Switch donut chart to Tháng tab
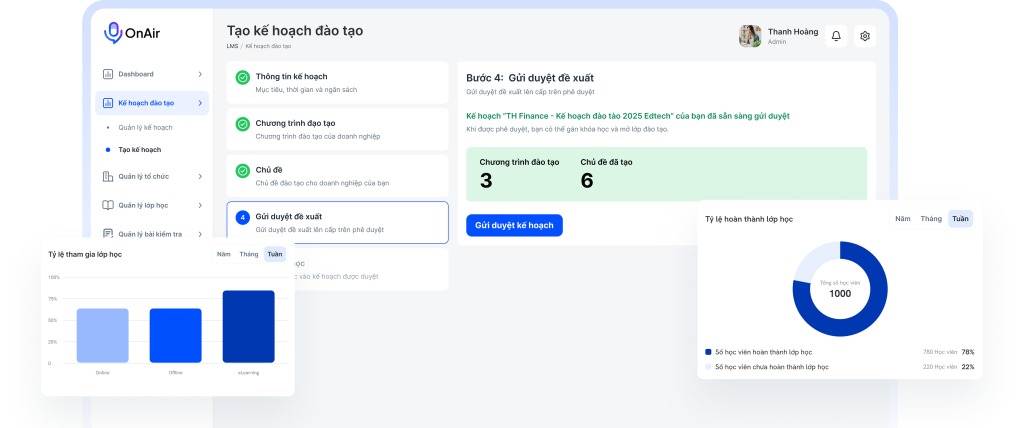1024x428 pixels. (x=931, y=218)
